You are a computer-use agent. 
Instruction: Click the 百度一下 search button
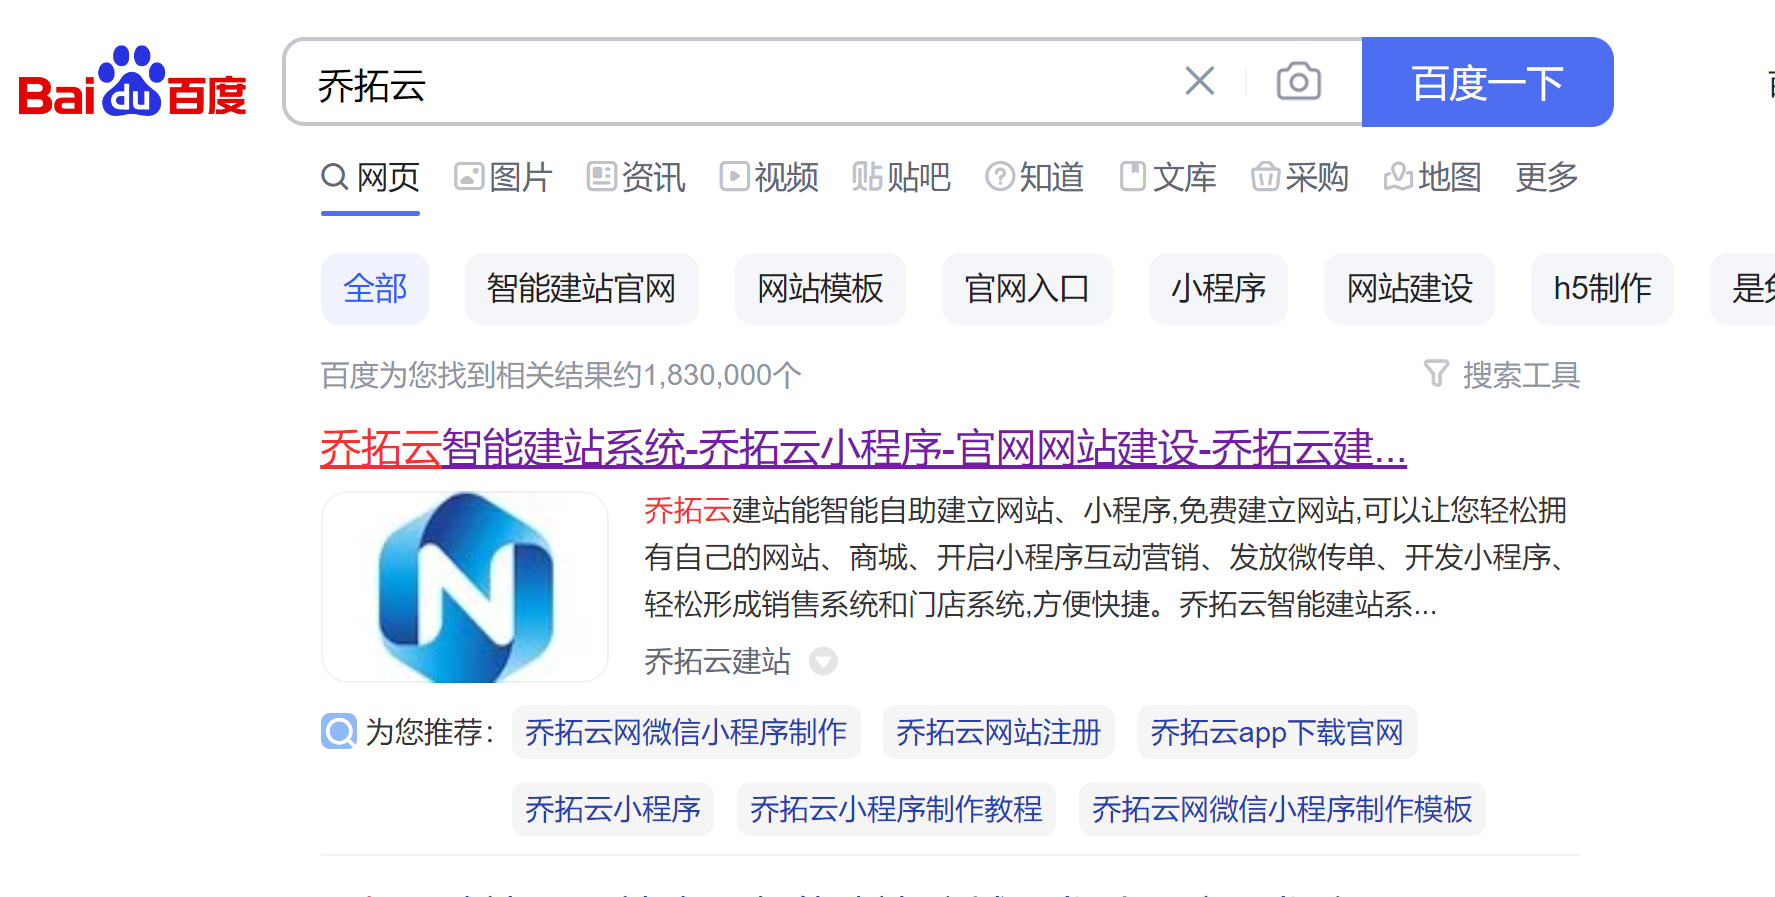pyautogui.click(x=1487, y=82)
